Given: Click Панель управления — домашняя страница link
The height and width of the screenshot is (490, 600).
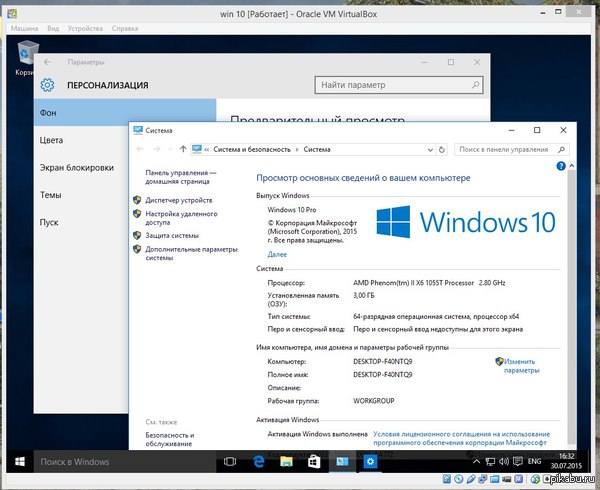Looking at the screenshot, I should pos(181,177).
